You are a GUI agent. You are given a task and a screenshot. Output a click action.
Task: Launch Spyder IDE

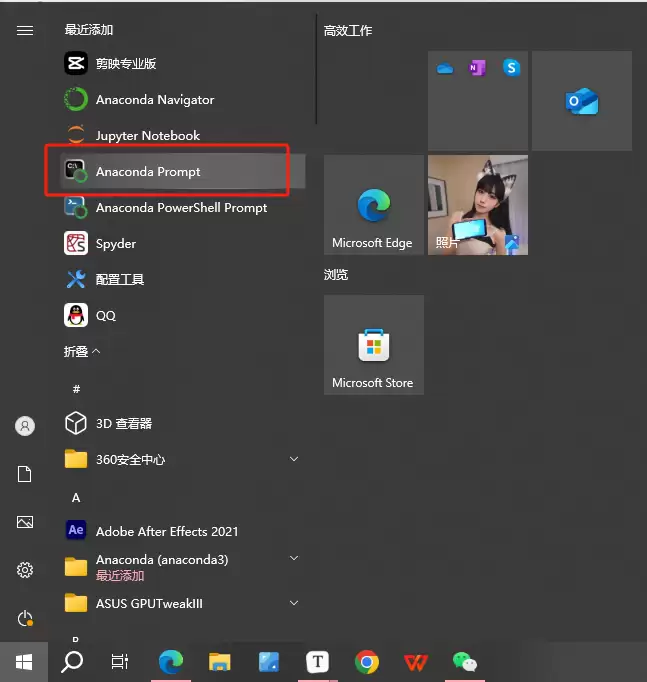pos(183,243)
